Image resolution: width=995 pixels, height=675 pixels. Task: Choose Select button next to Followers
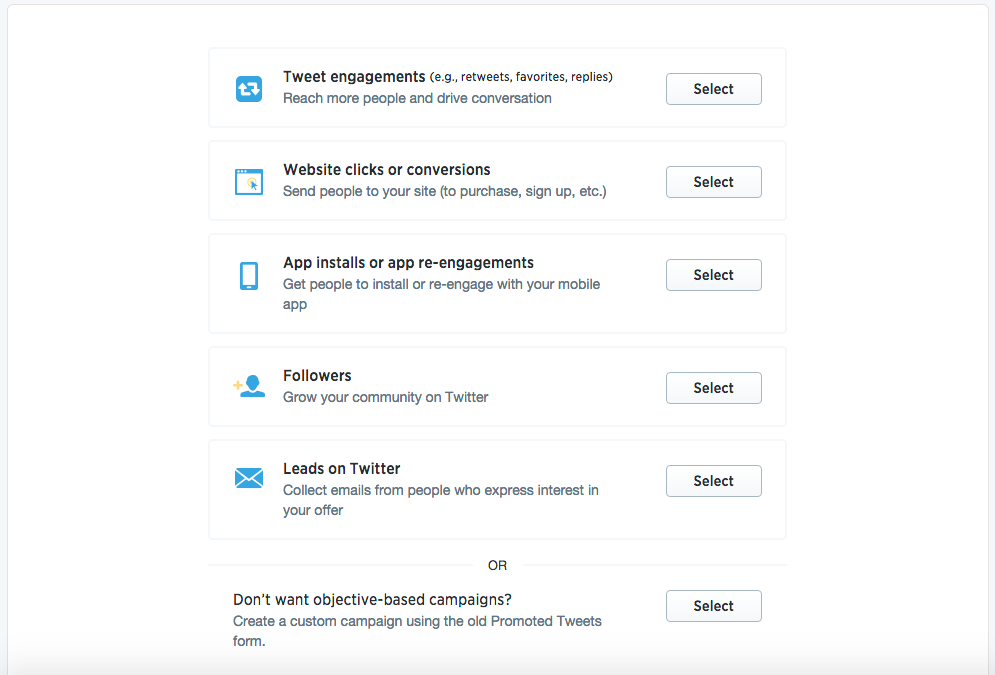[x=713, y=388]
